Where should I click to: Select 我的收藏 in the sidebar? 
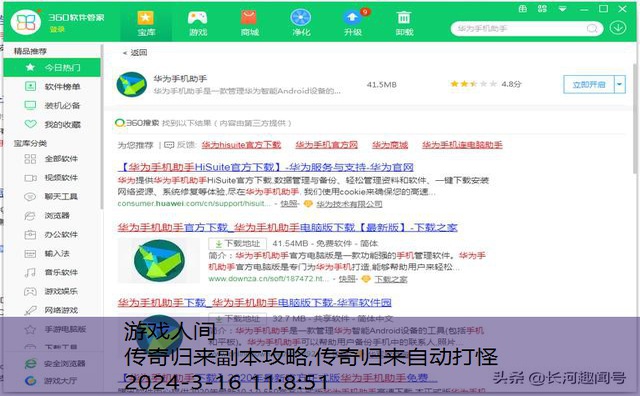(x=52, y=124)
